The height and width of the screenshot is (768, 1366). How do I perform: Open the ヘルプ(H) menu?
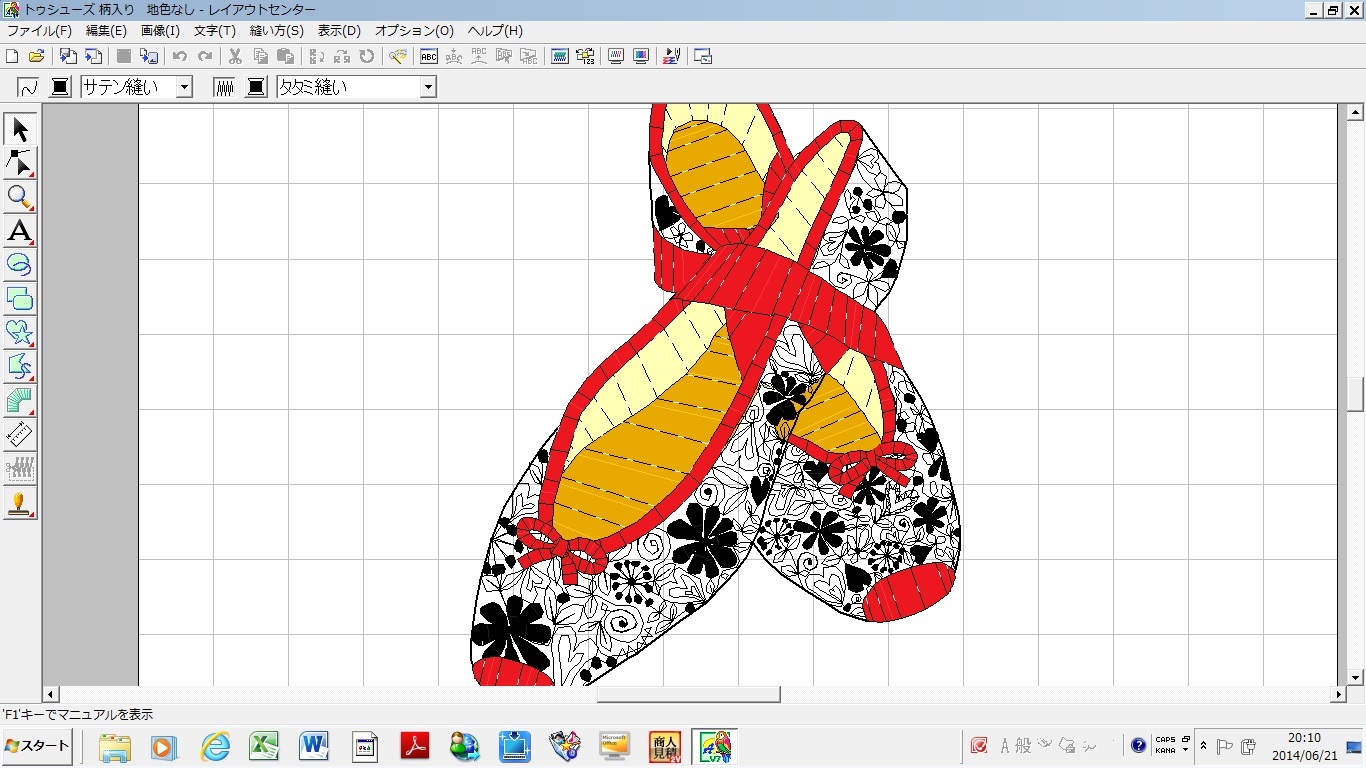tap(495, 31)
